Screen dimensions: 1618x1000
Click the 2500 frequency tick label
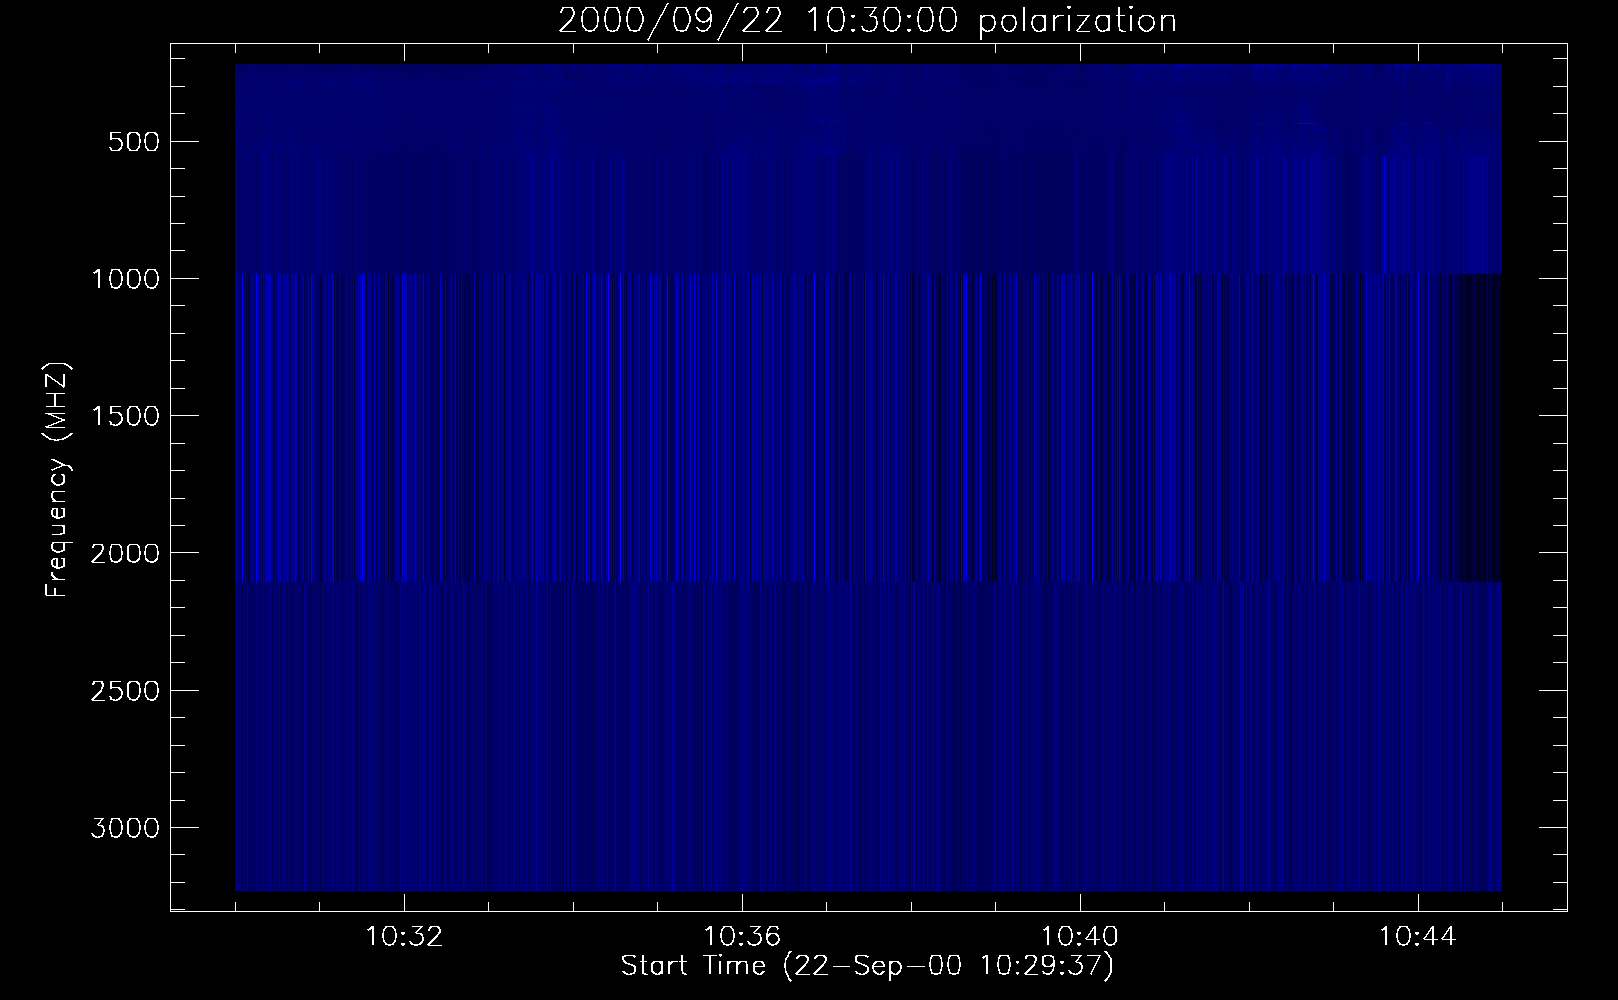pyautogui.click(x=123, y=691)
